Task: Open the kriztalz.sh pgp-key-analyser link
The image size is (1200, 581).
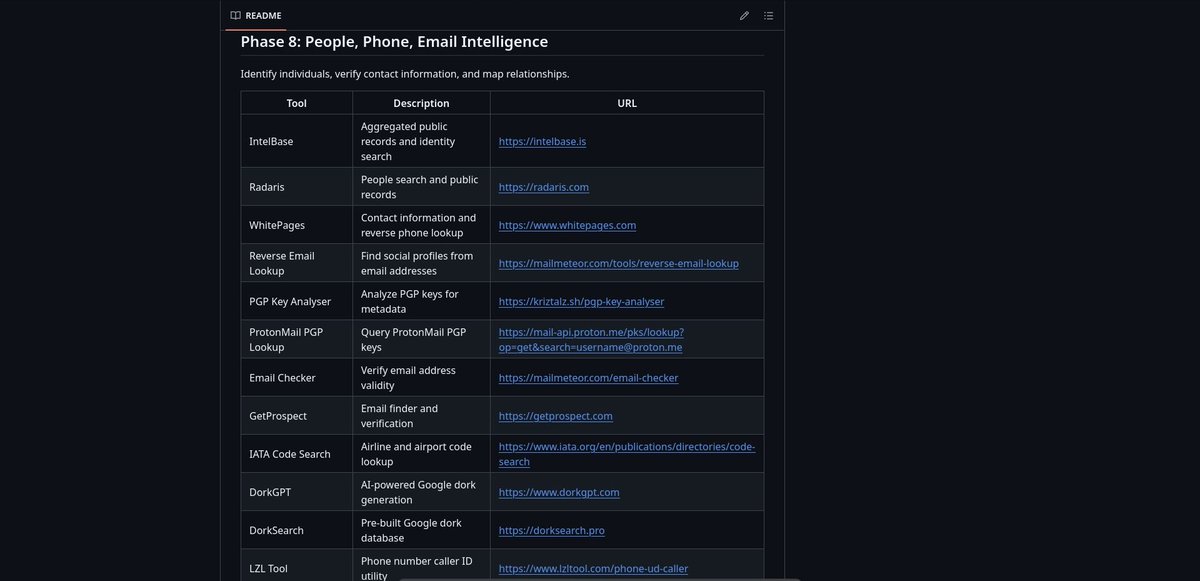Action: tap(581, 301)
